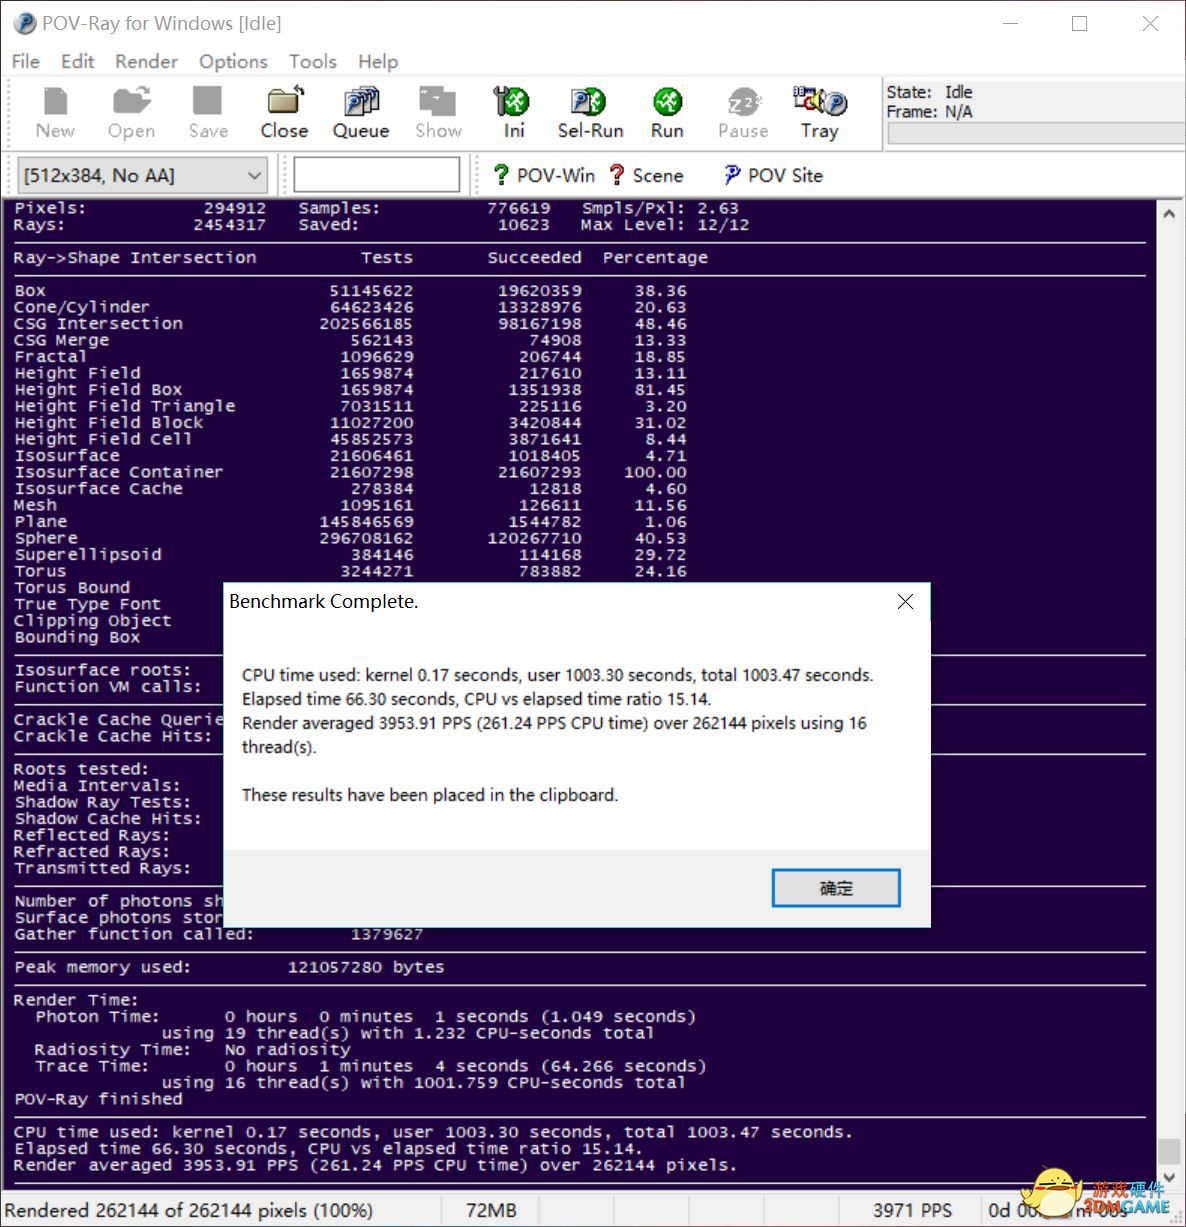Click the 'Gather function called:' line
The image size is (1186, 1227).
coord(218,934)
